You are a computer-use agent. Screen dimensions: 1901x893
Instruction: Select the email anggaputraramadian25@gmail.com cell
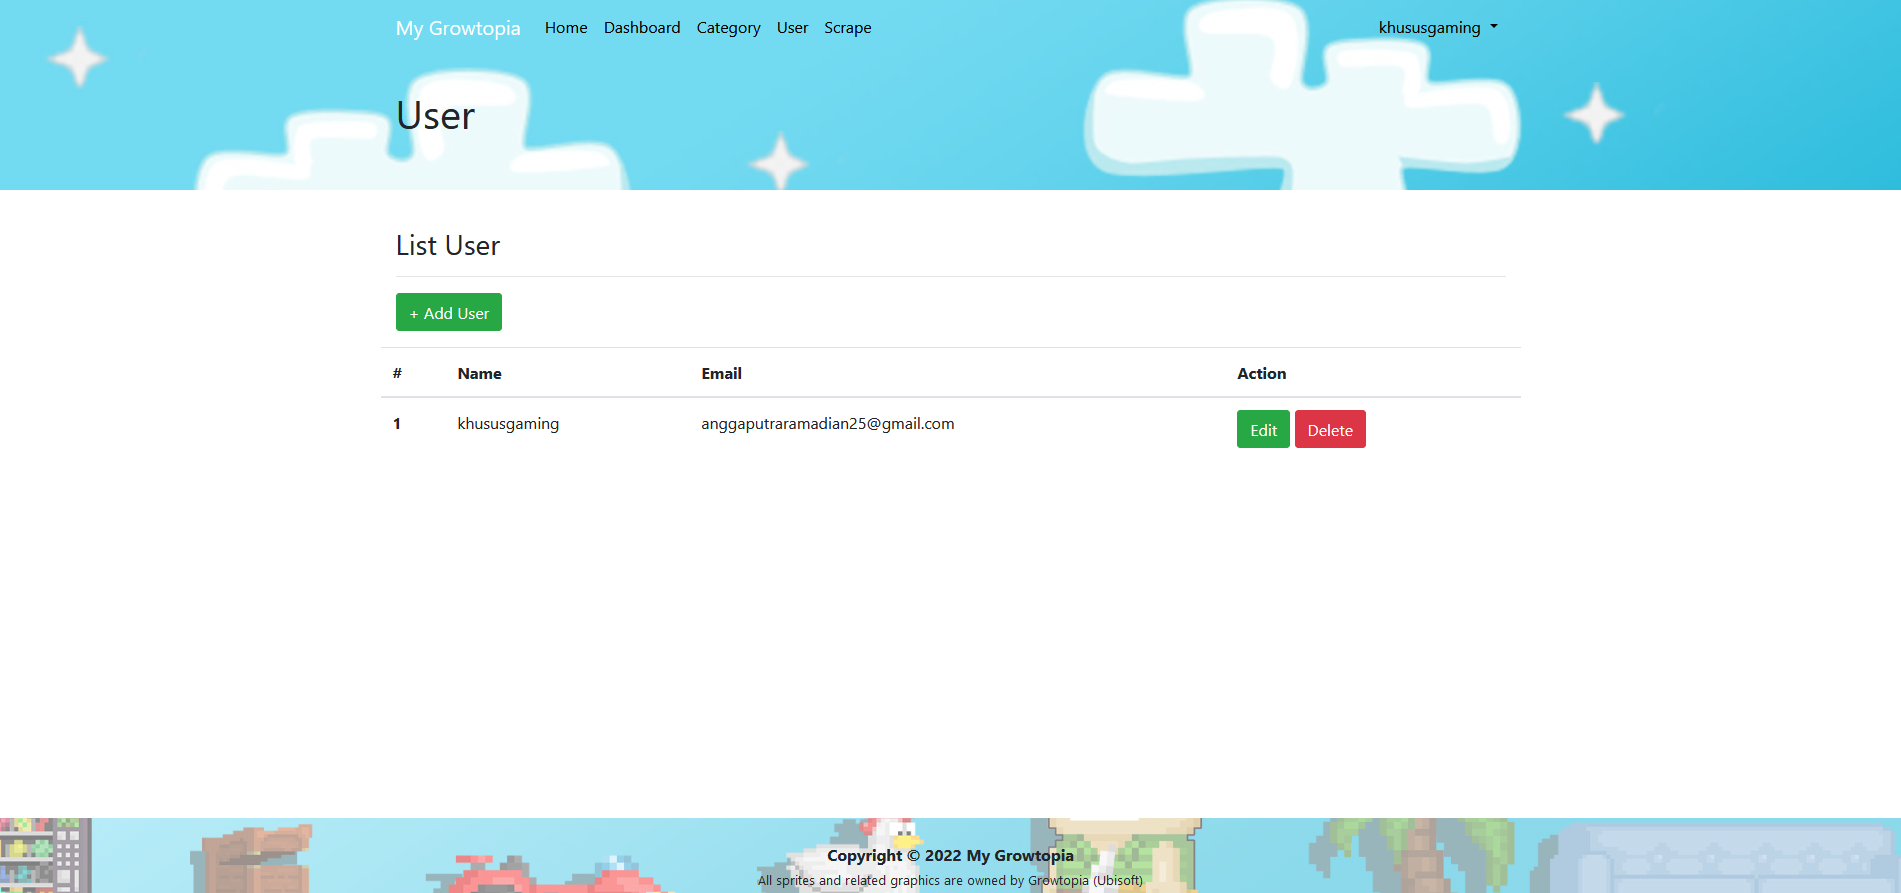click(x=828, y=423)
